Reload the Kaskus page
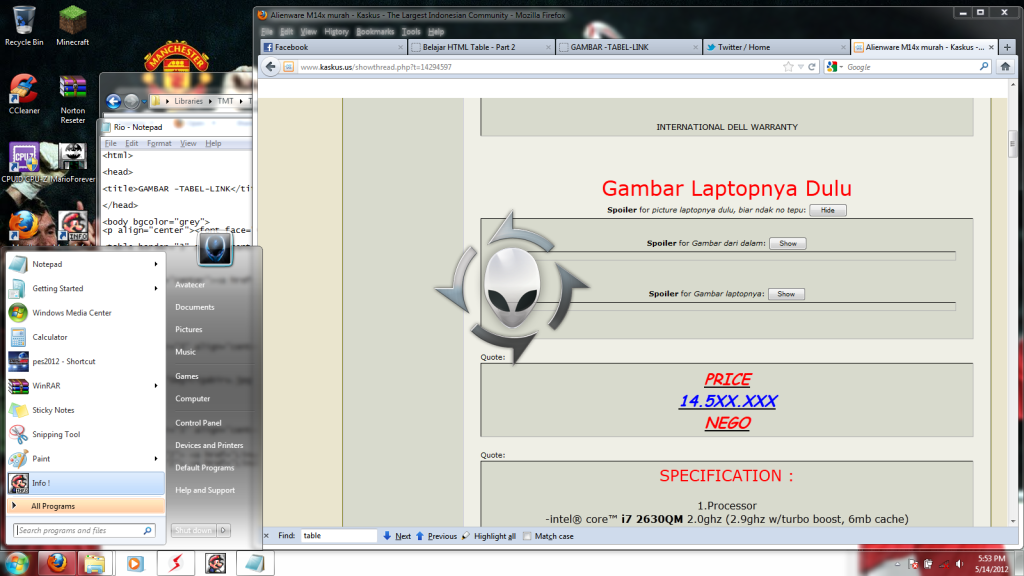 coord(812,67)
